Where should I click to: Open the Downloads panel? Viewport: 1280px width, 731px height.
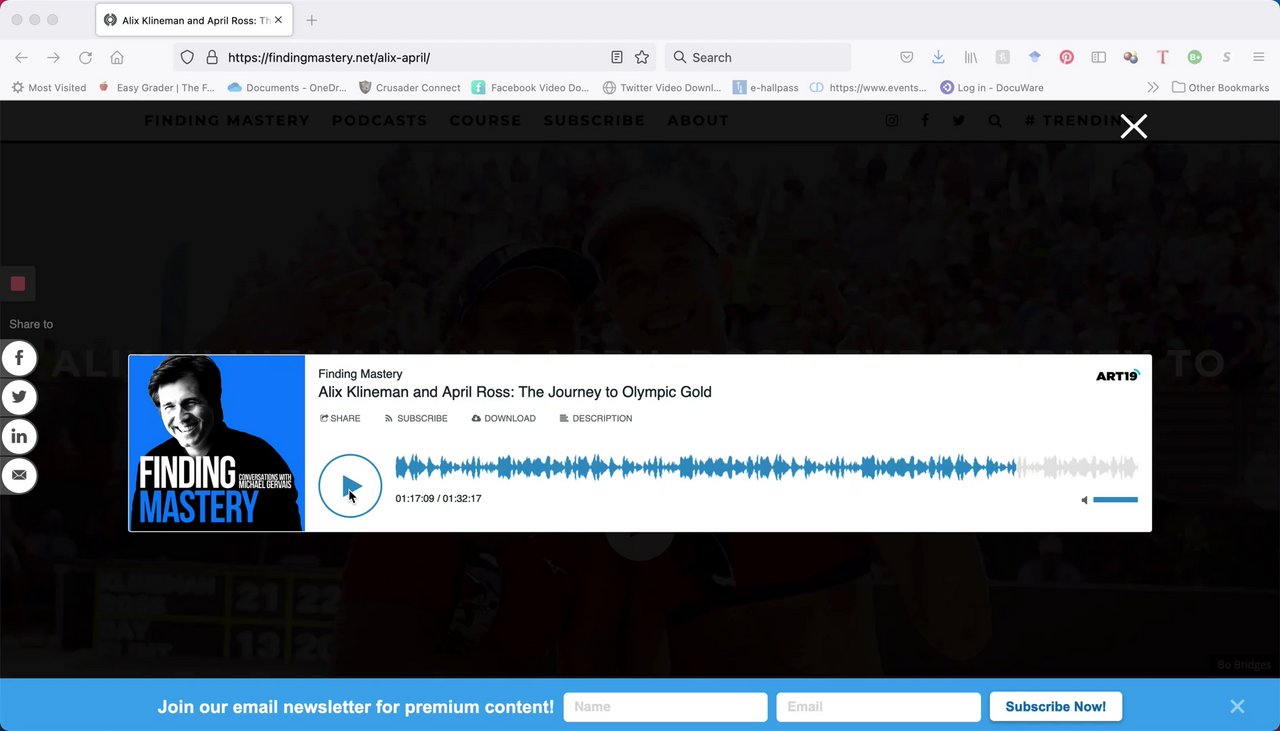[938, 57]
